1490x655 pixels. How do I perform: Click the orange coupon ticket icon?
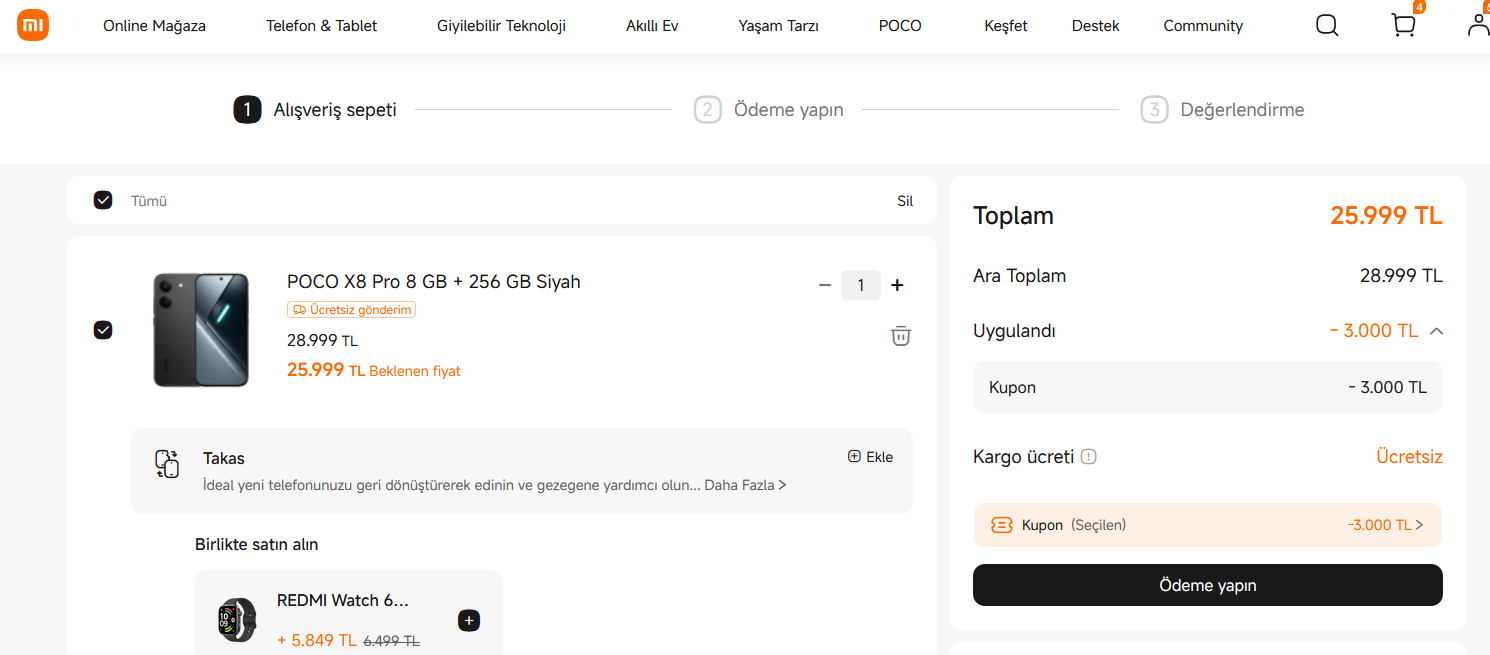(1001, 525)
